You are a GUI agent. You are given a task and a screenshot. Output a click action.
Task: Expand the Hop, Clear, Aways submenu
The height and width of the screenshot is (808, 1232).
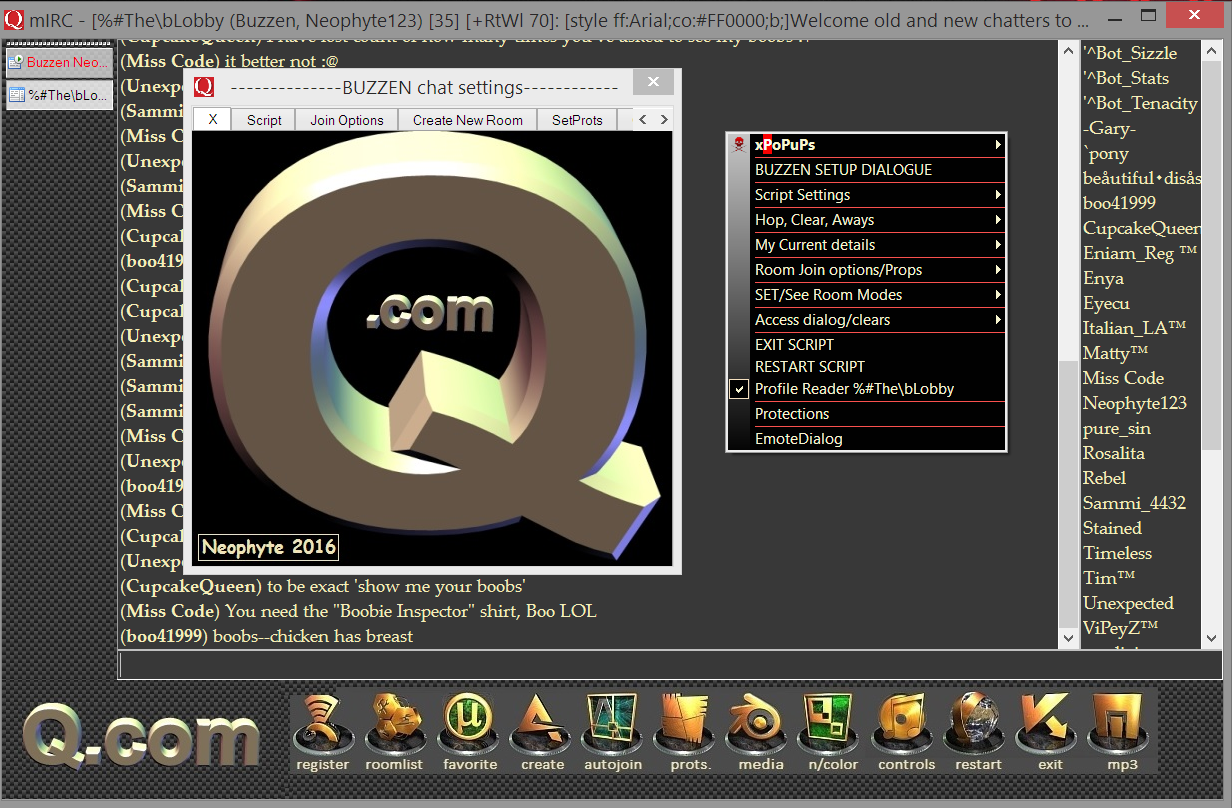pyautogui.click(x=997, y=220)
